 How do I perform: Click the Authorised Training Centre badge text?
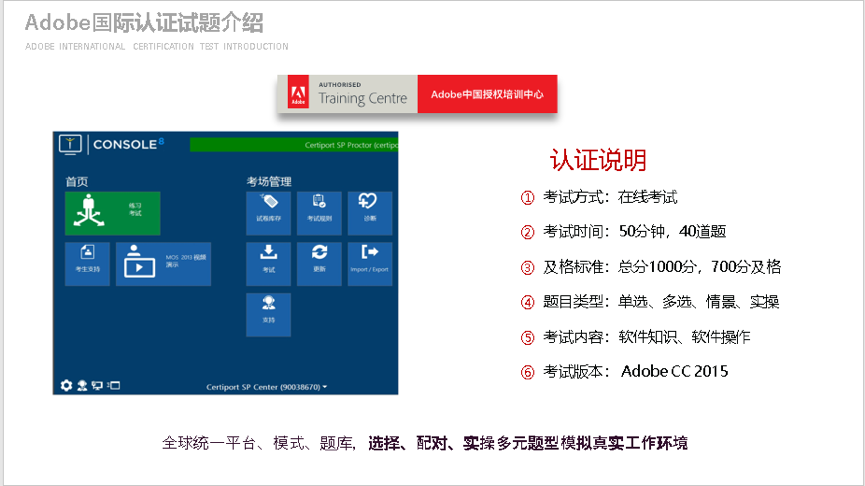tap(362, 94)
